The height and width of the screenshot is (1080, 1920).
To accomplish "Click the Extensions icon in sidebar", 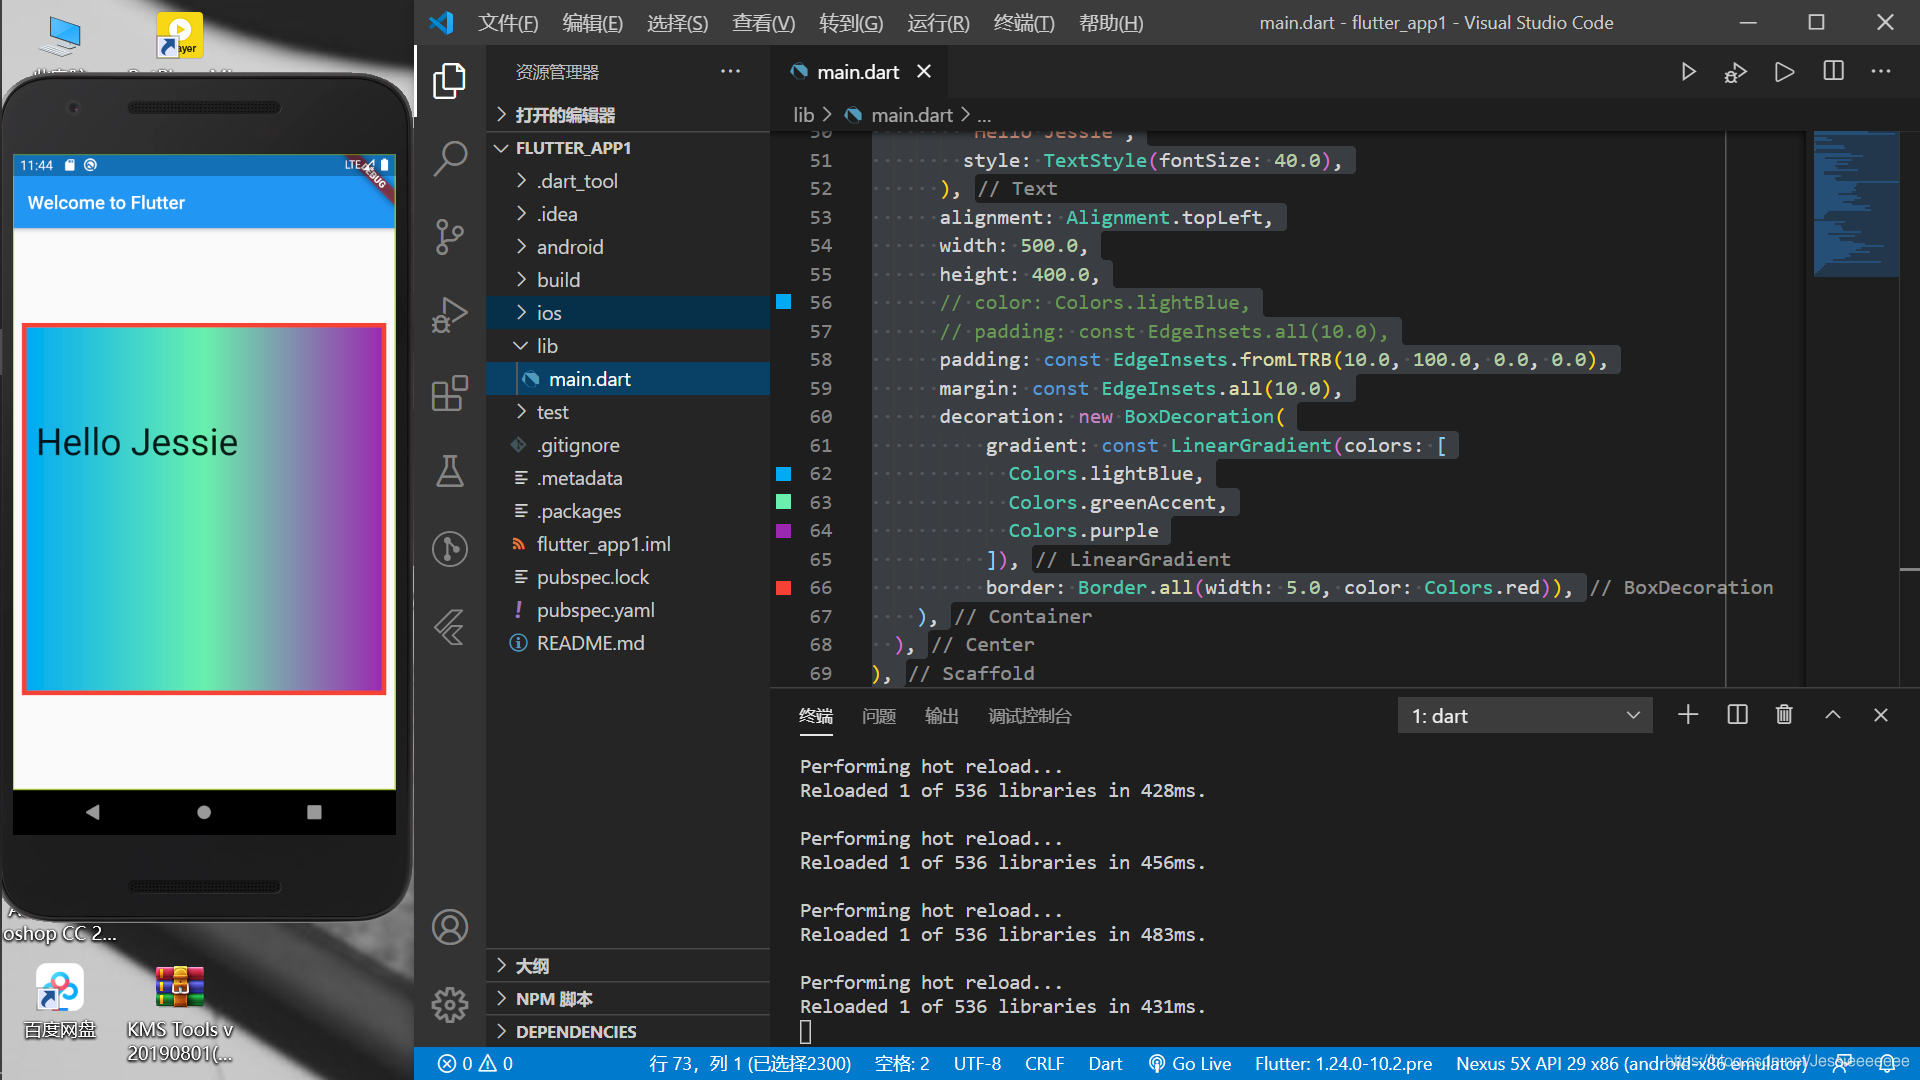I will (450, 396).
